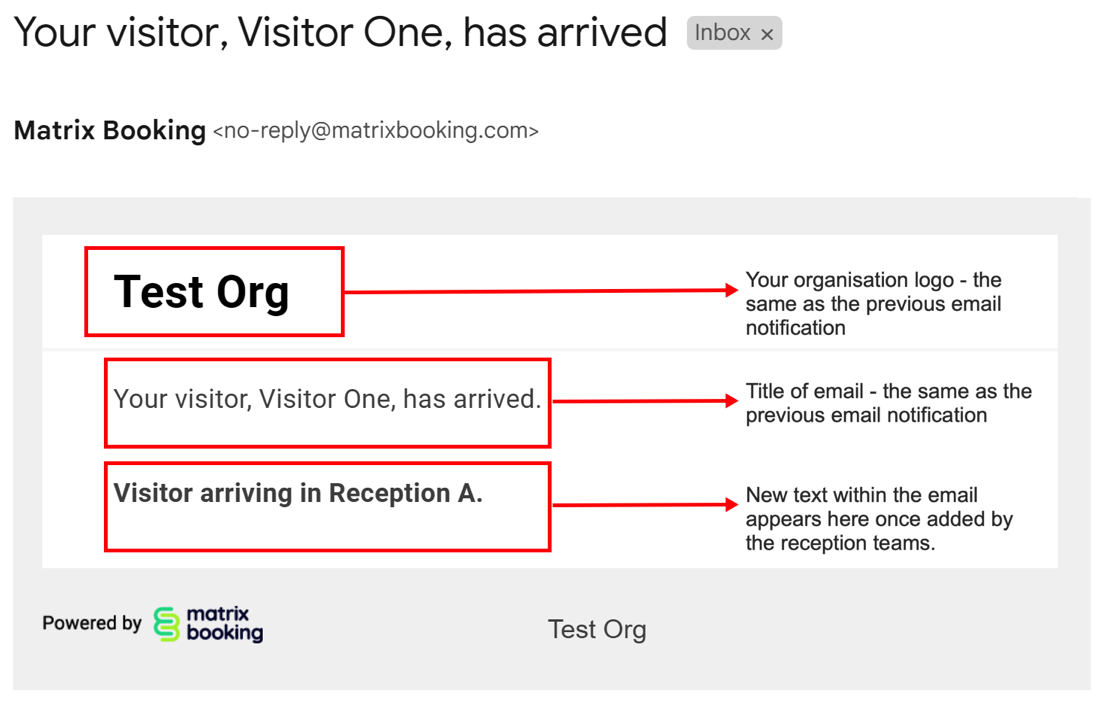This screenshot has height=706, width=1100.
Task: Remove the Inbox label with its x
Action: [x=767, y=35]
